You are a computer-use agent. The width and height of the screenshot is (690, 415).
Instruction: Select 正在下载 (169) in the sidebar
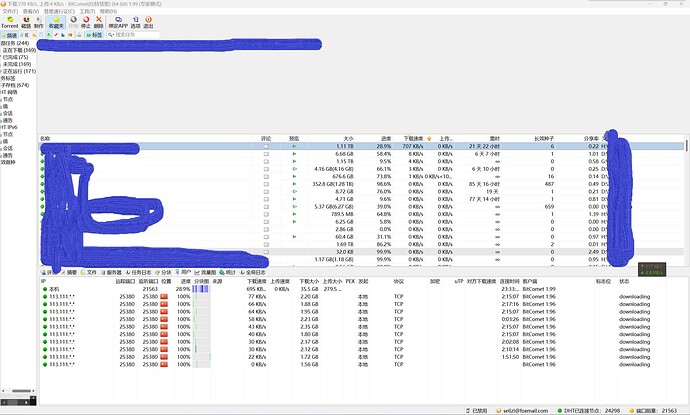(19, 50)
